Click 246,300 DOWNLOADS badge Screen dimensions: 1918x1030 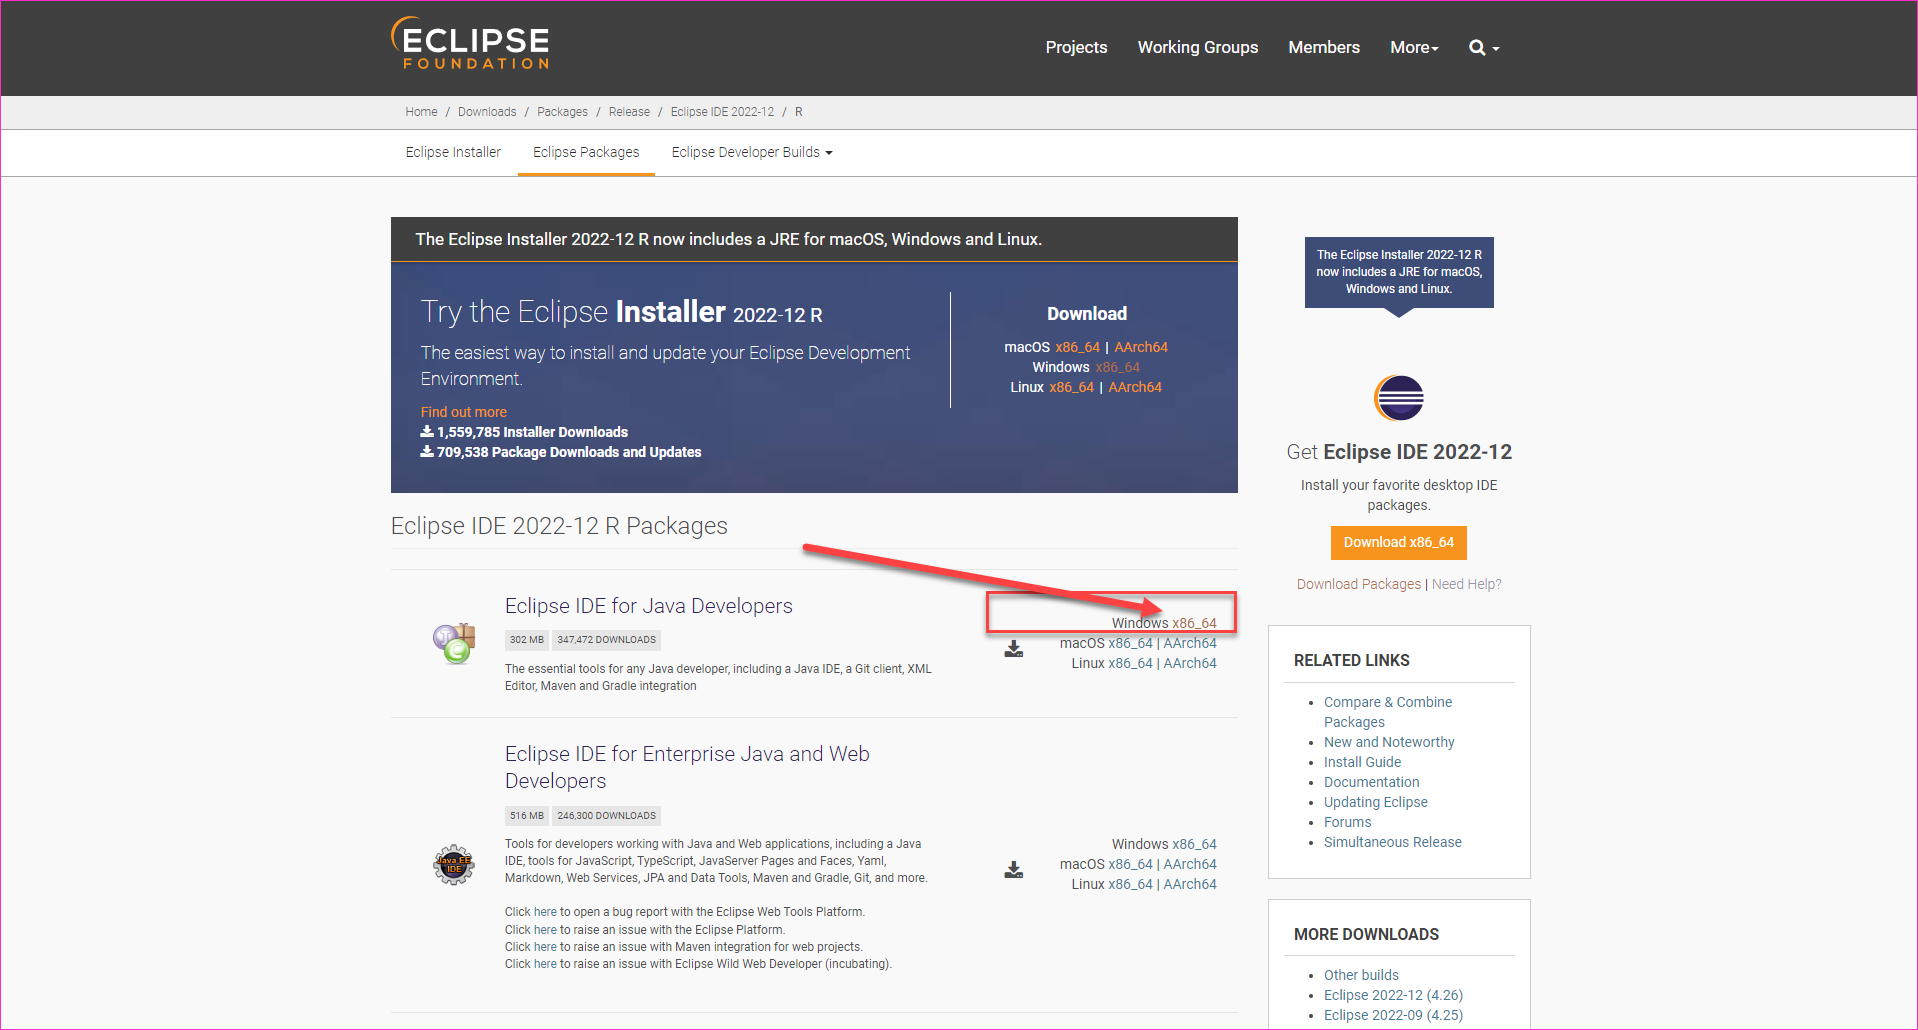click(606, 816)
